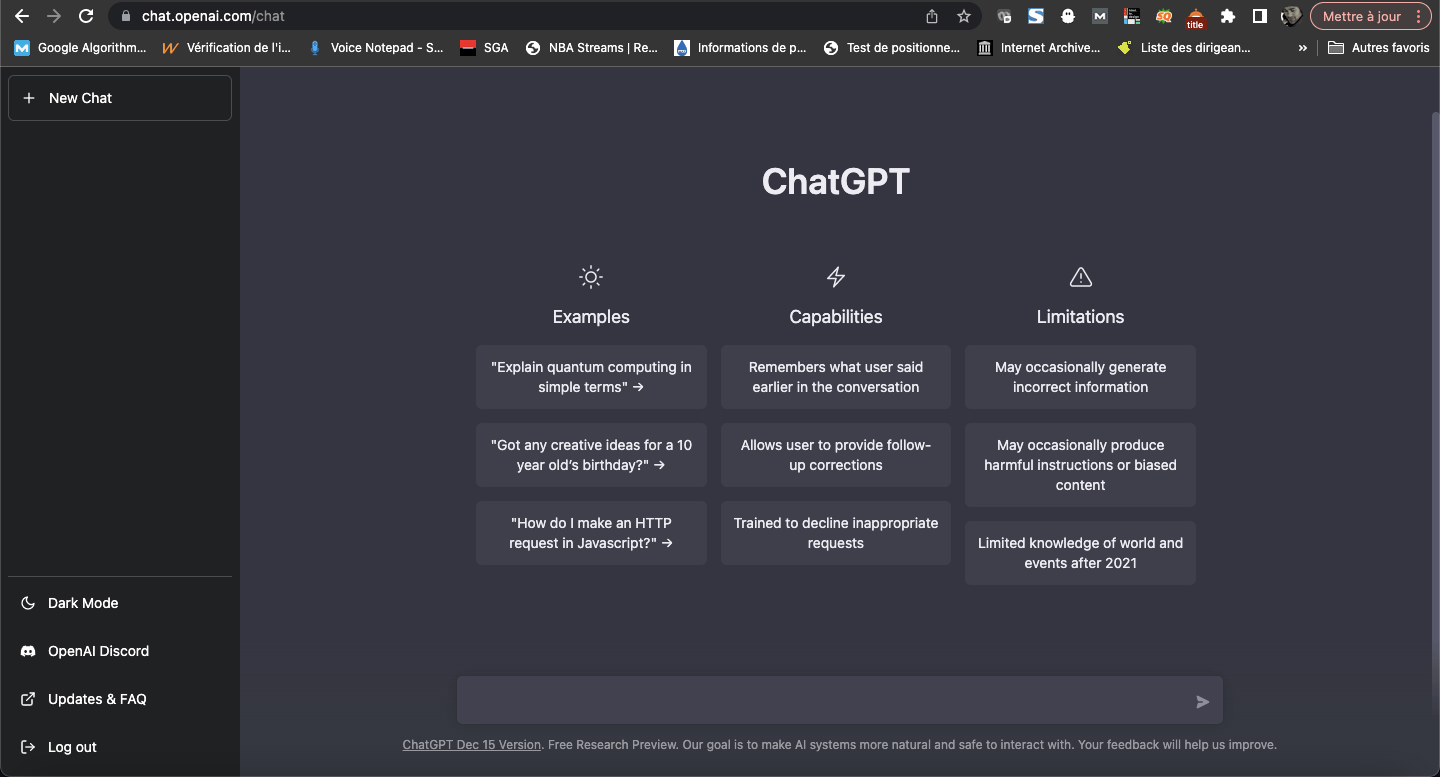The image size is (1440, 777).
Task: Toggle Dark Mode in the sidebar
Action: tap(120, 603)
